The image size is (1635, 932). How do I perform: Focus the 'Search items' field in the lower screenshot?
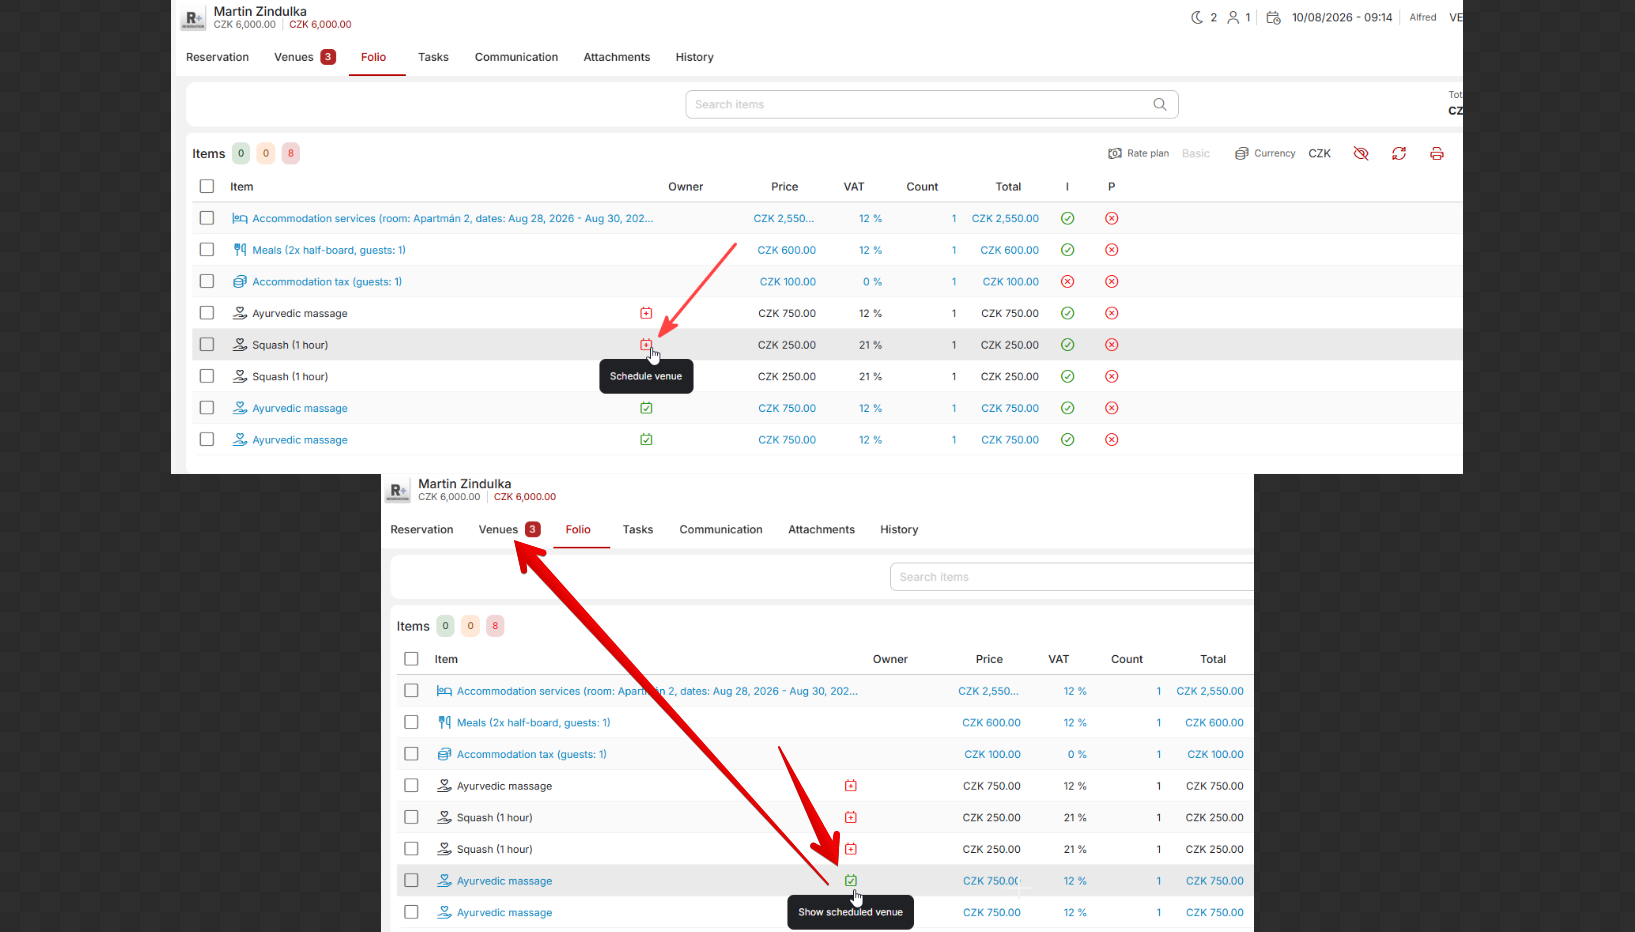[x=1071, y=577]
